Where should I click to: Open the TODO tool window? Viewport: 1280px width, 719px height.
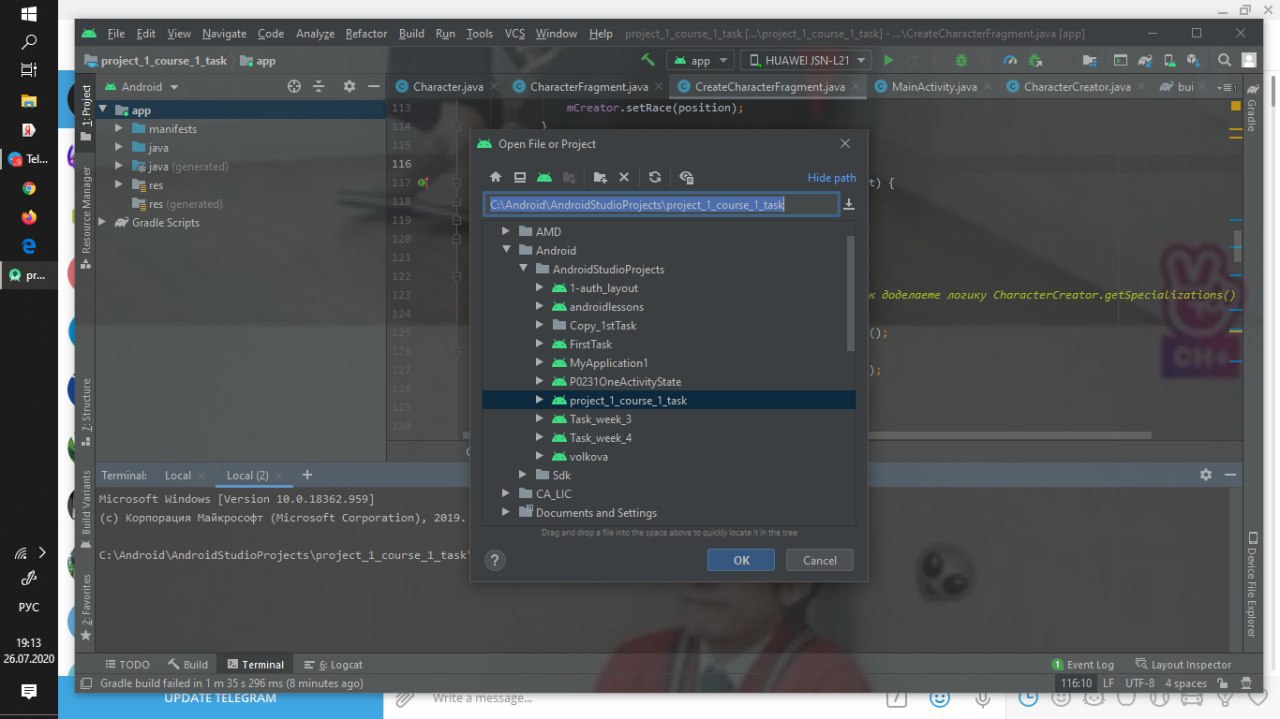pyautogui.click(x=127, y=664)
